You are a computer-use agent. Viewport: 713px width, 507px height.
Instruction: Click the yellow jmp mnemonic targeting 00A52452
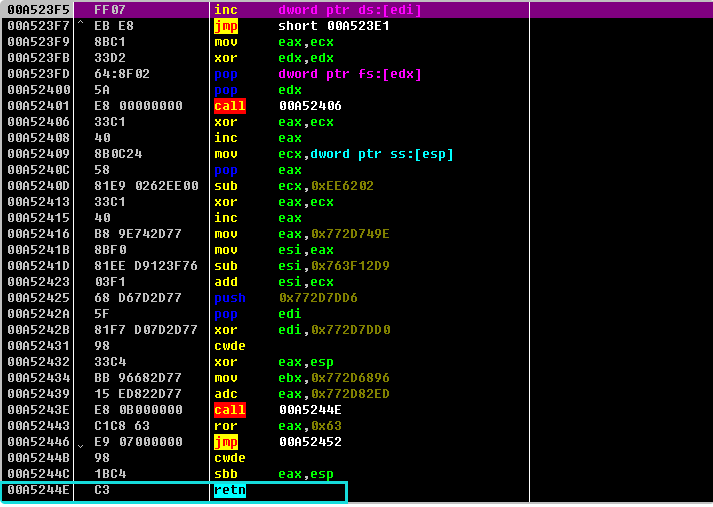226,442
